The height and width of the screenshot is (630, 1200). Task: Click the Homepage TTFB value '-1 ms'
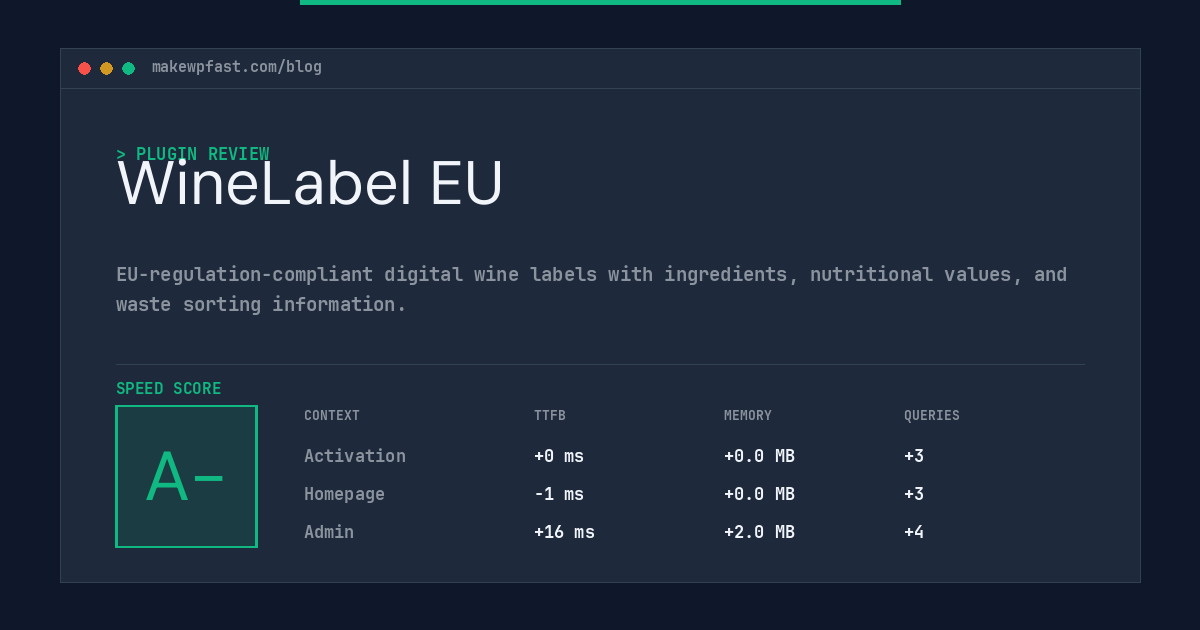559,494
